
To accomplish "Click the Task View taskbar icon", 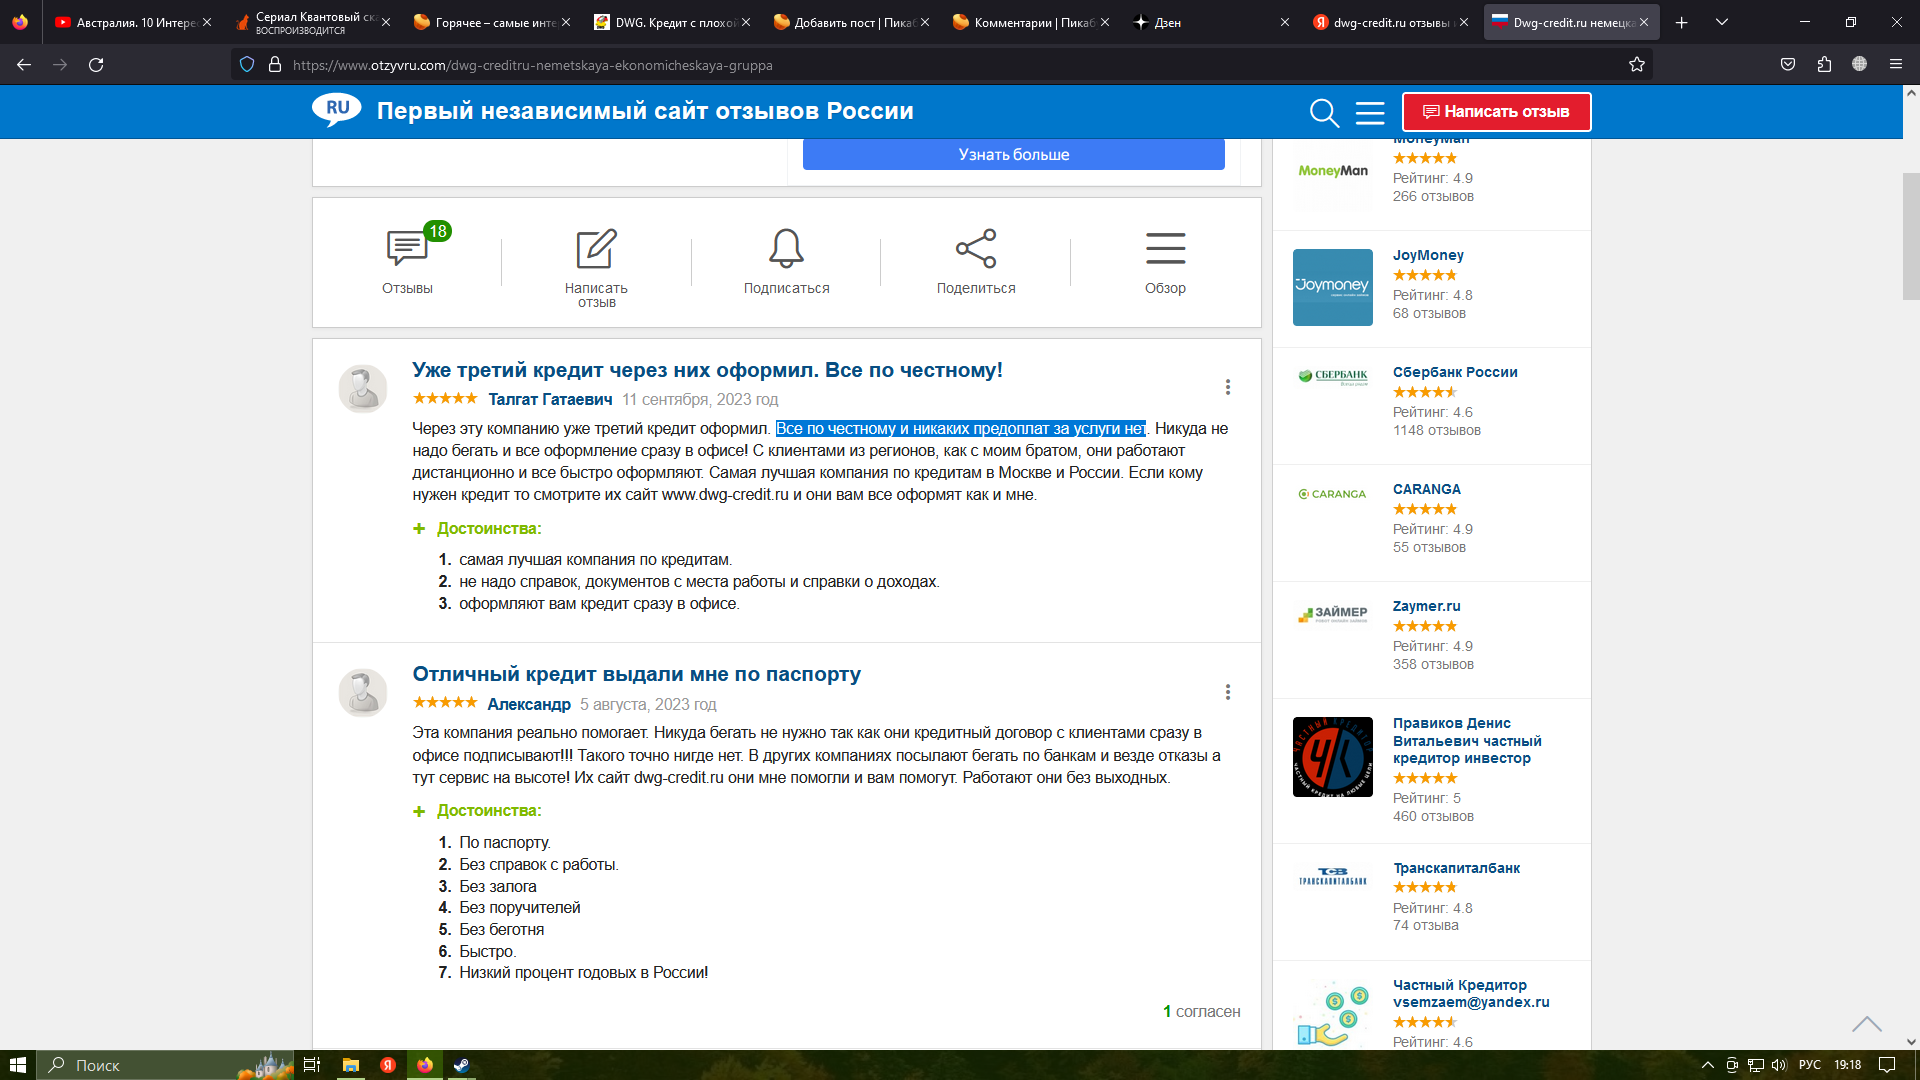I will 312,1065.
